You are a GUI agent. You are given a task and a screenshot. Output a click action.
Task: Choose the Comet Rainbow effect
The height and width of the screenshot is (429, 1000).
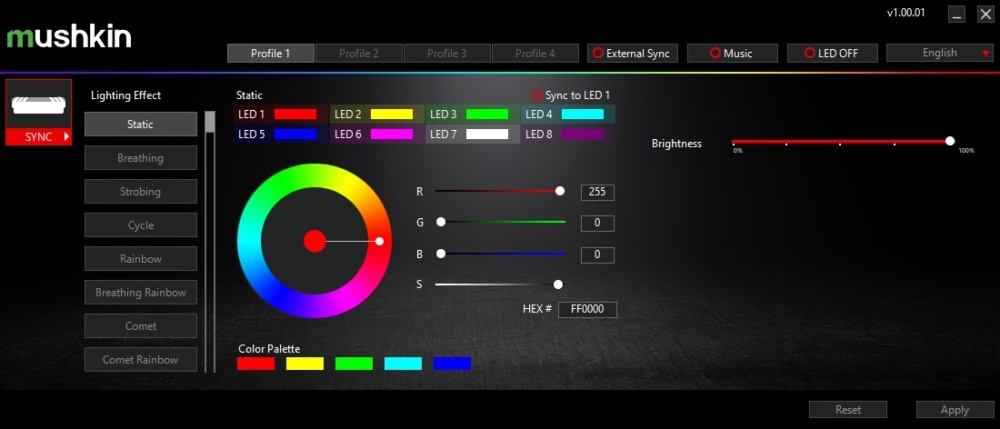click(140, 360)
